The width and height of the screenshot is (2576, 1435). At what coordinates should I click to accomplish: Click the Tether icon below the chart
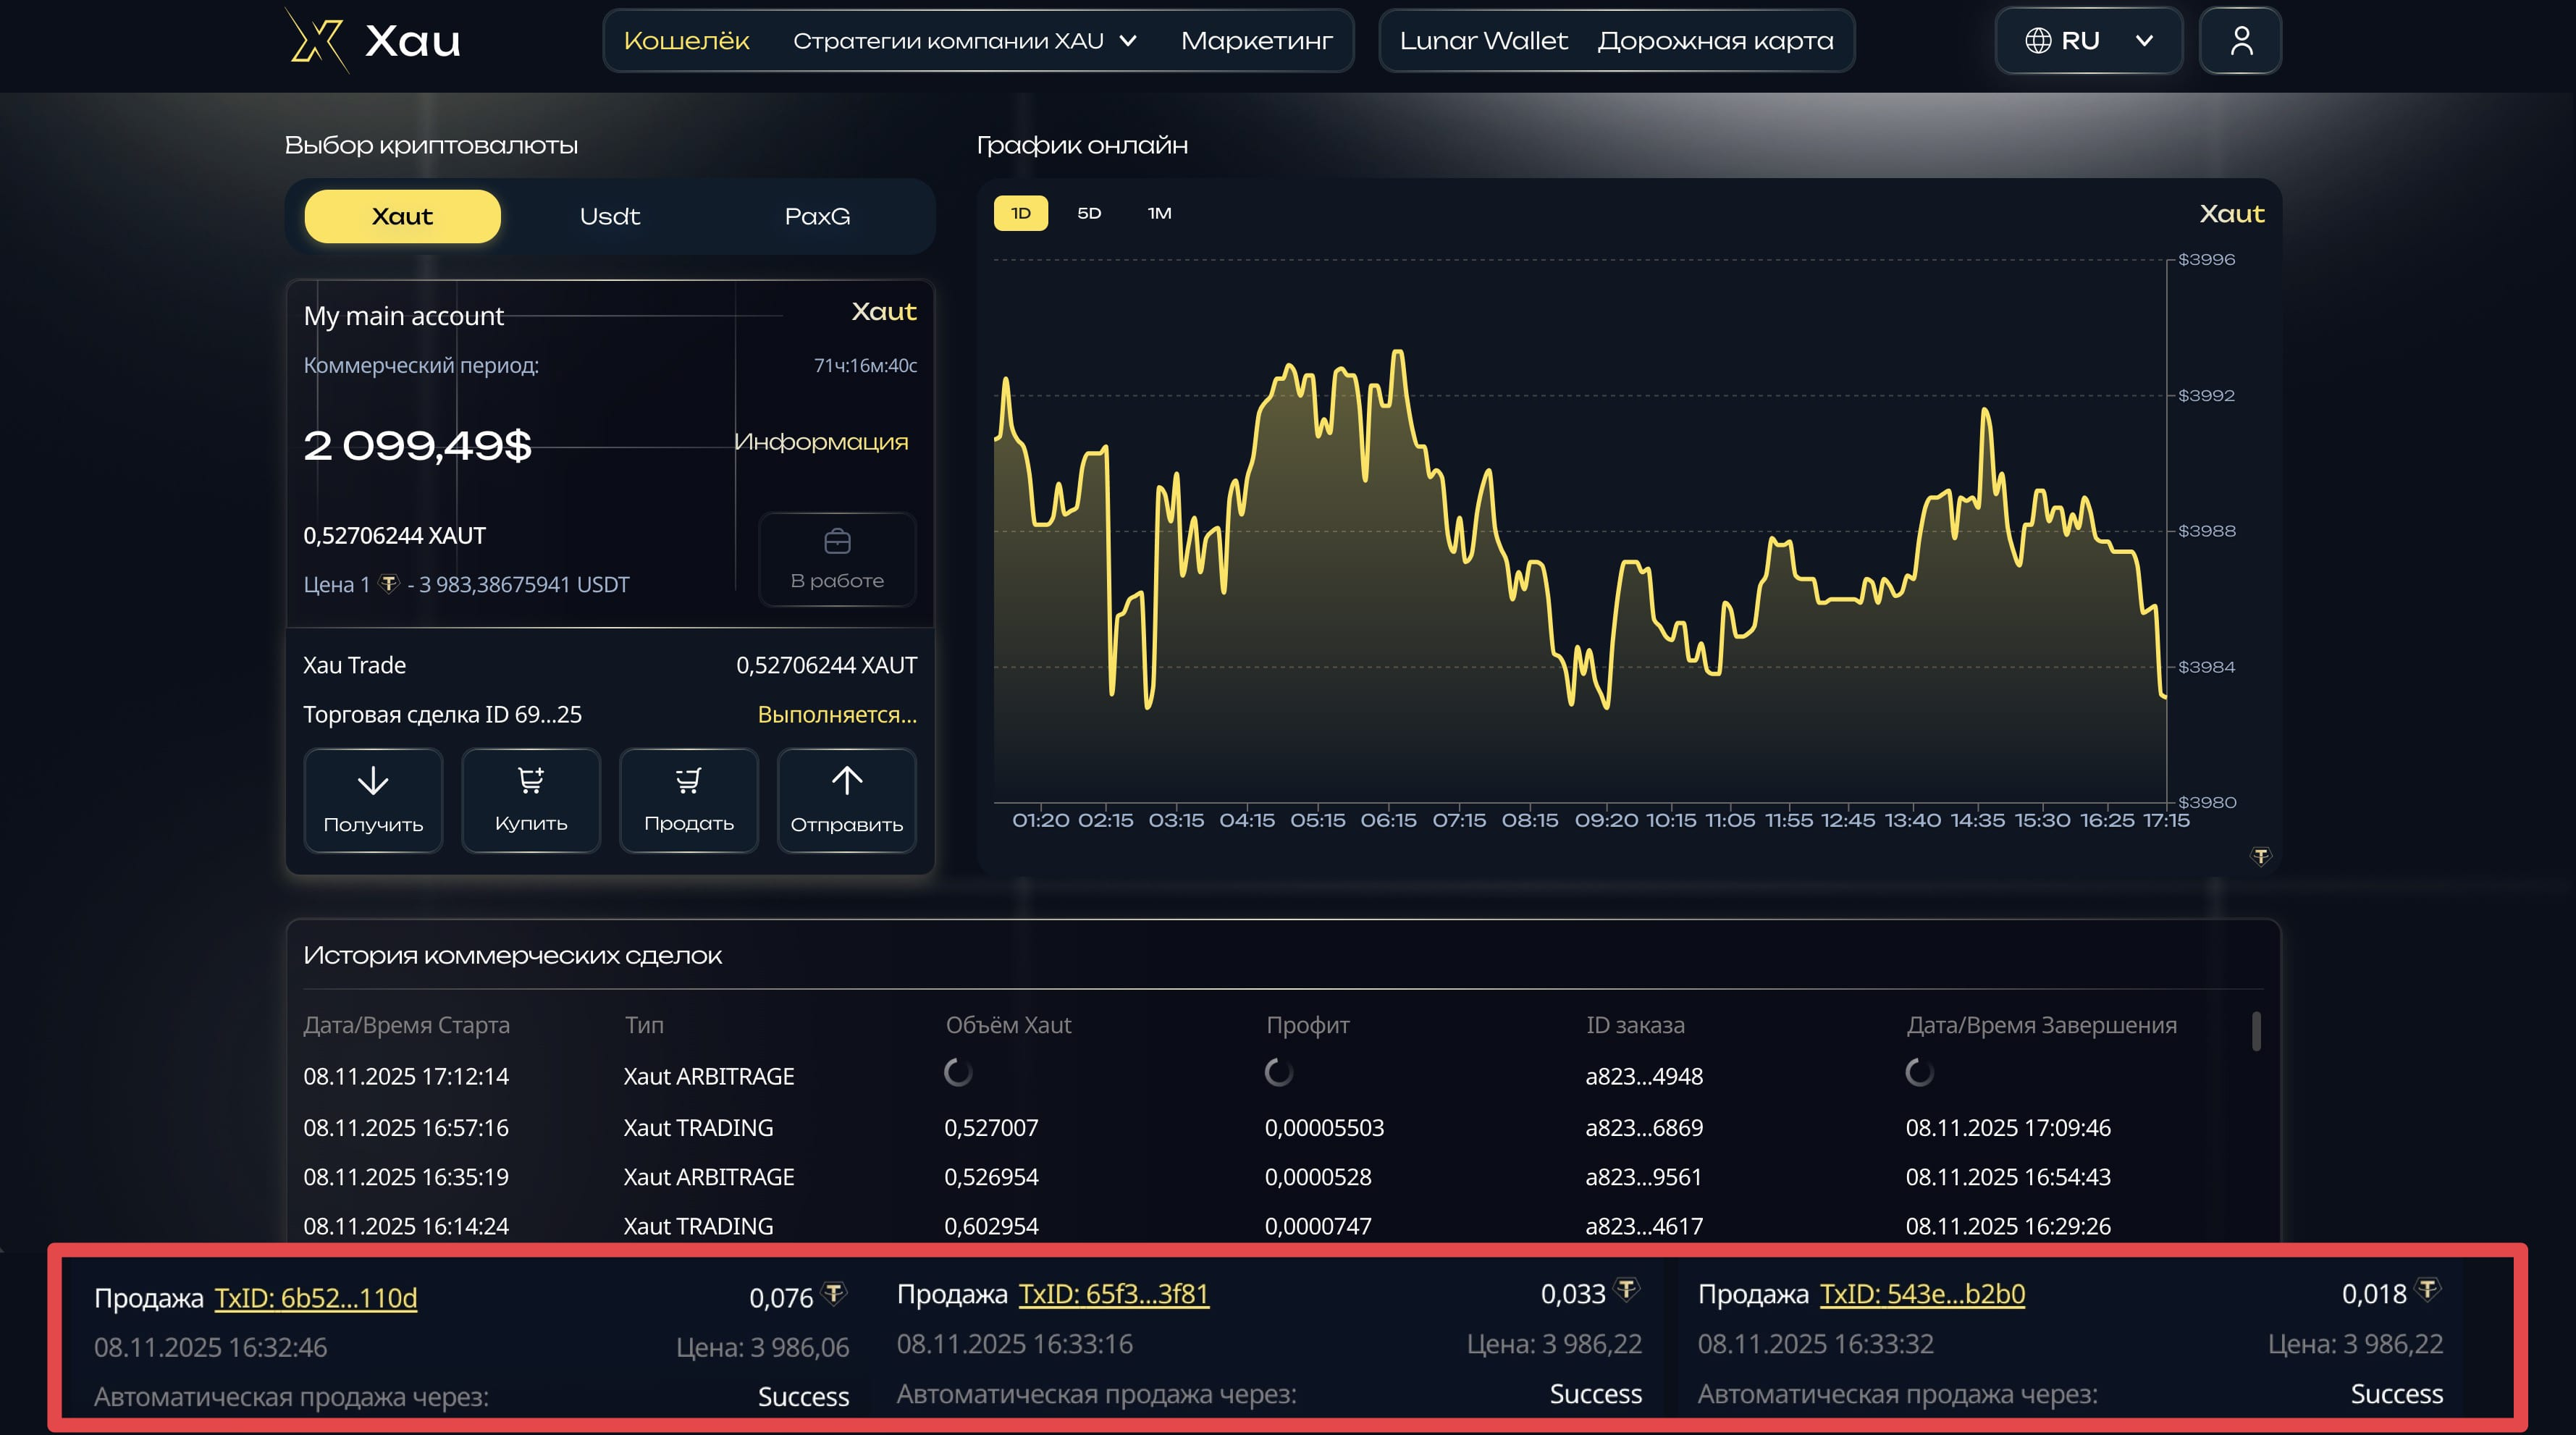click(x=2260, y=856)
